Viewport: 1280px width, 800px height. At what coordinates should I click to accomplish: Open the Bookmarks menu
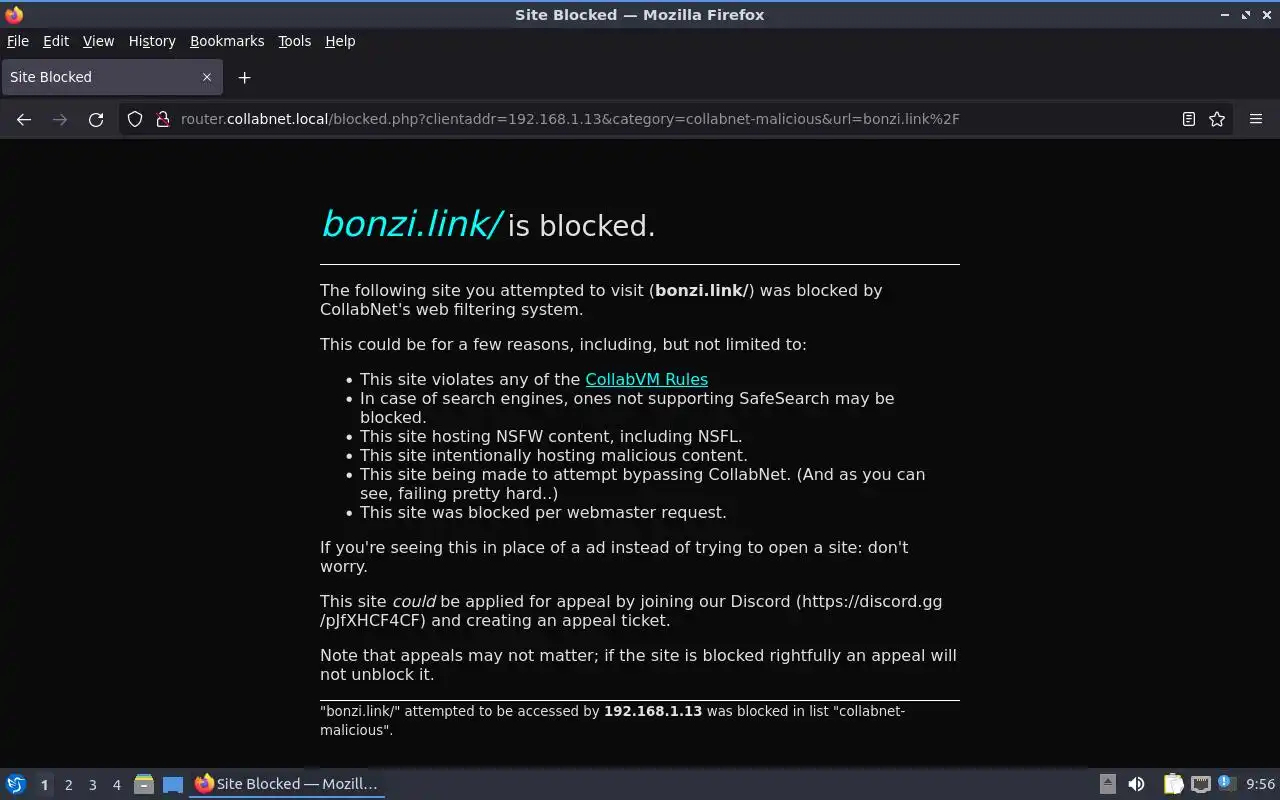(227, 41)
